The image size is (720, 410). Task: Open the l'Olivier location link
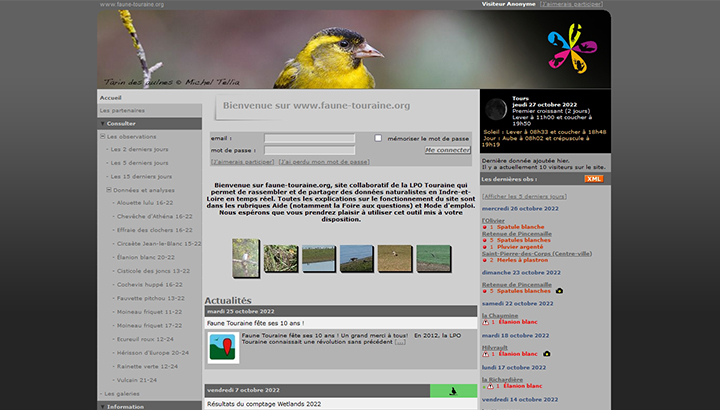pyautogui.click(x=493, y=221)
